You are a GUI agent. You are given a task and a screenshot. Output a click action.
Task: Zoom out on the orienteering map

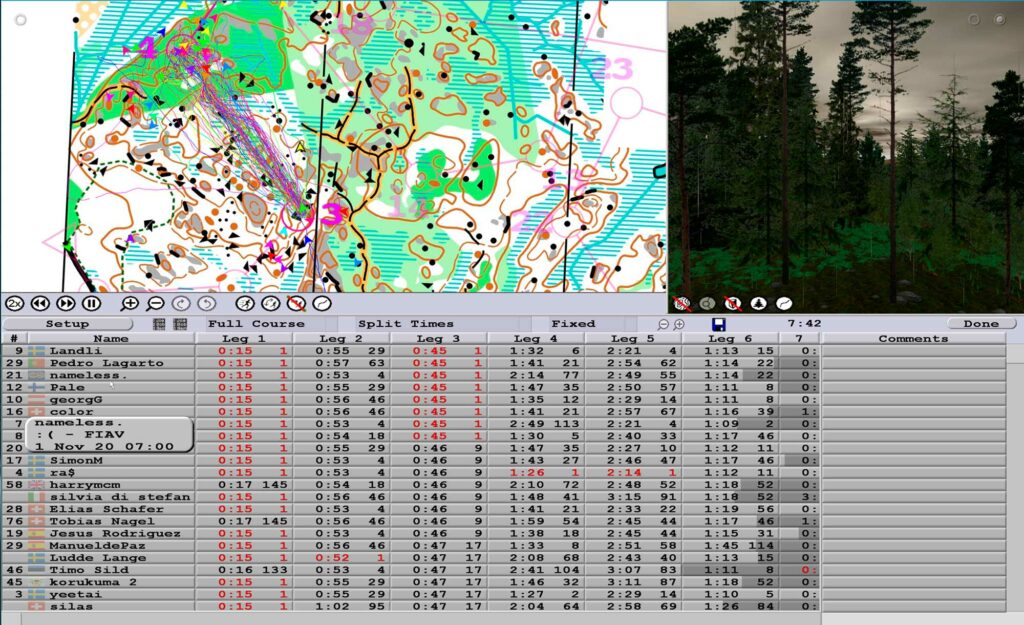155,304
